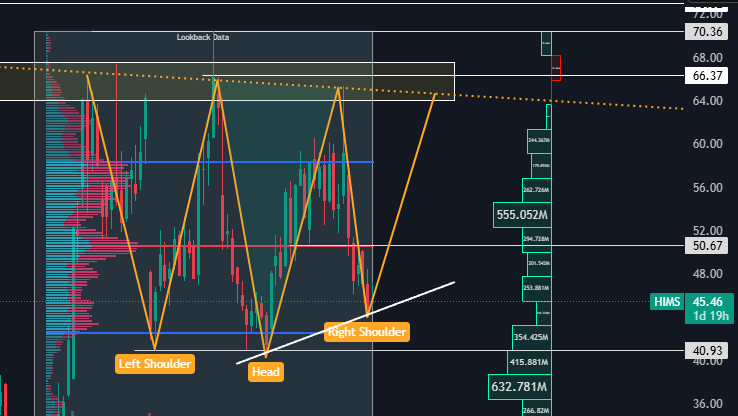Select the 555.052M volume bar
Screen dimensions: 738x416
522,215
